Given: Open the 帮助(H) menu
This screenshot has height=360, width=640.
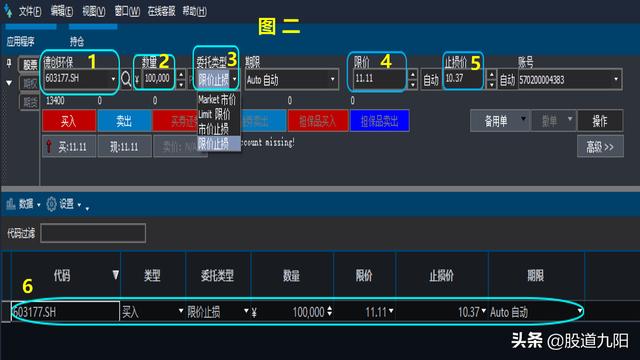Looking at the screenshot, I should point(194,11).
